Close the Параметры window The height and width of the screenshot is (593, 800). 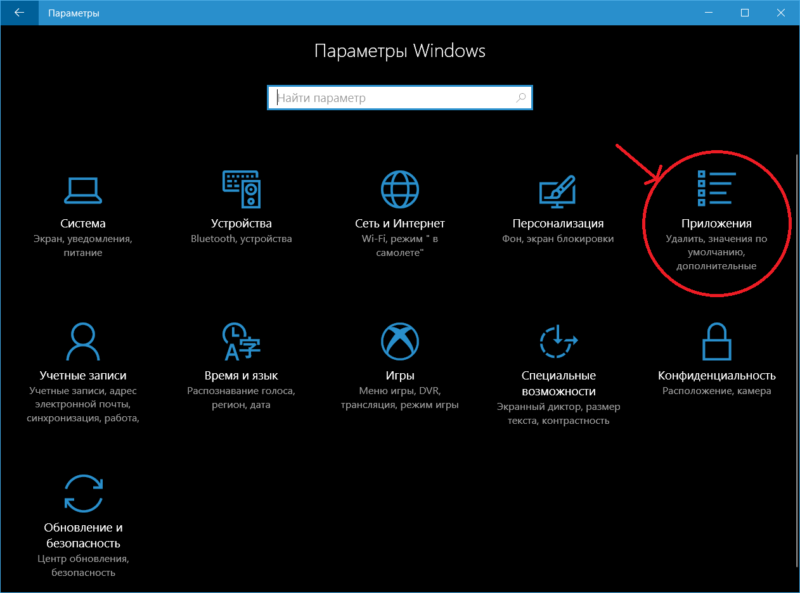point(781,13)
